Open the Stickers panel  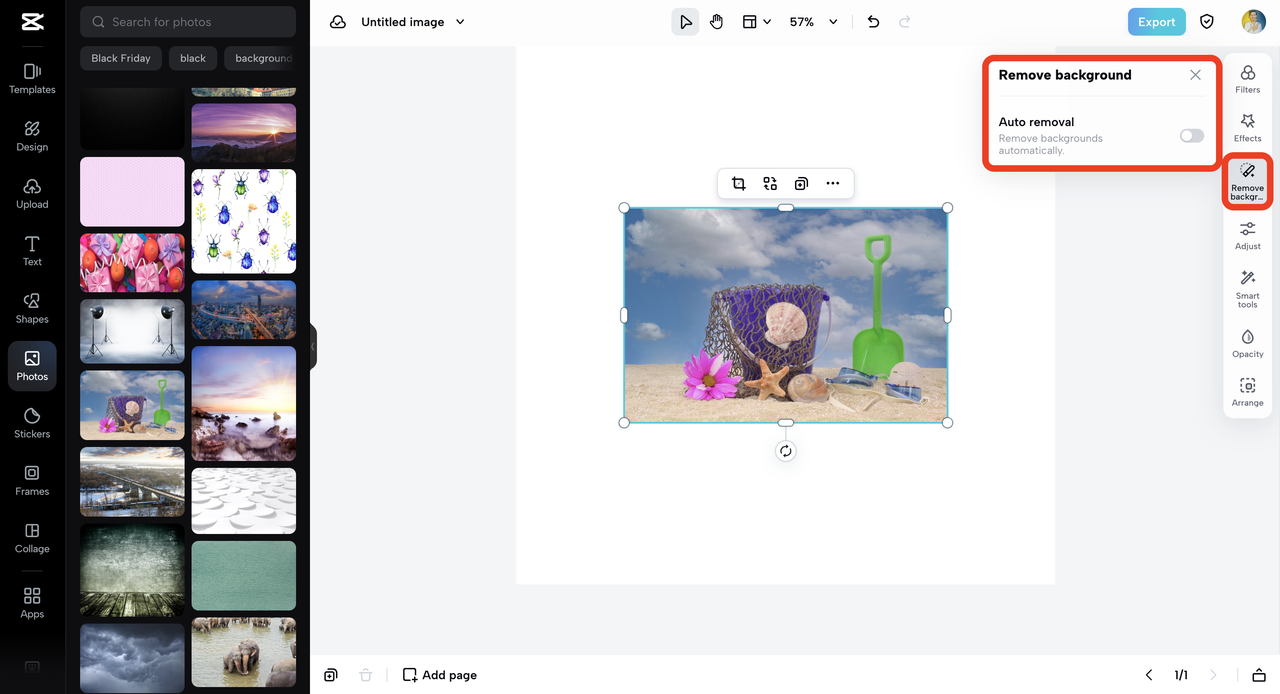pos(32,423)
